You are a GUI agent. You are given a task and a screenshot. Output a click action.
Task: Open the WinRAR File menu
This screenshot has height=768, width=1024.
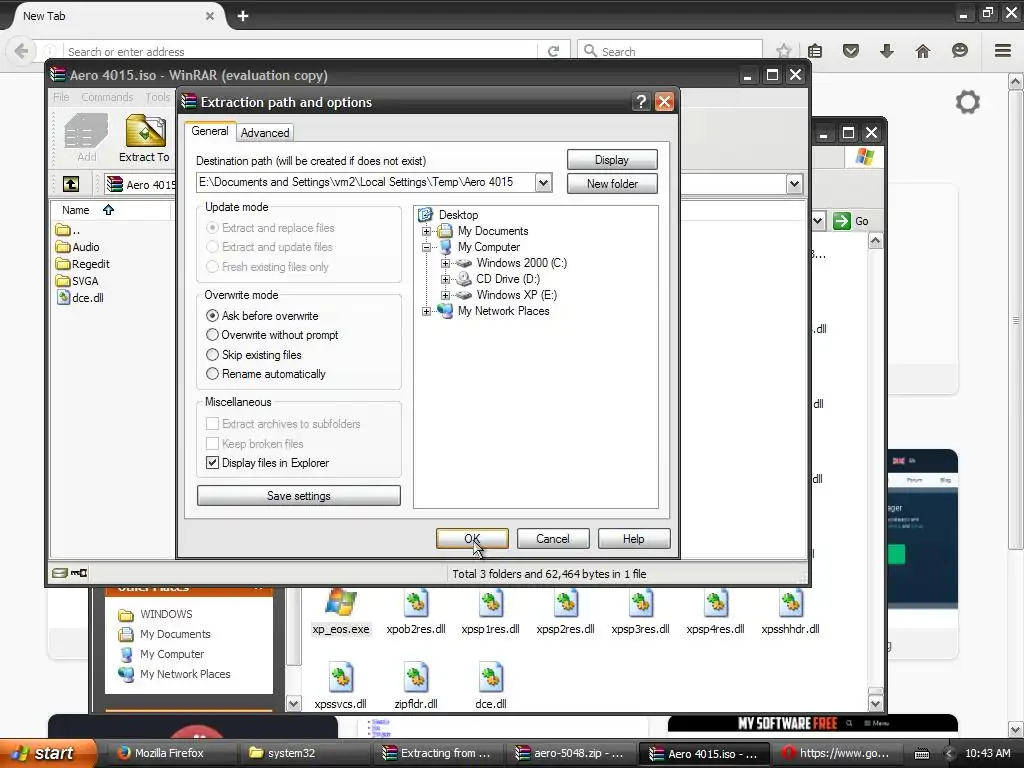point(61,97)
